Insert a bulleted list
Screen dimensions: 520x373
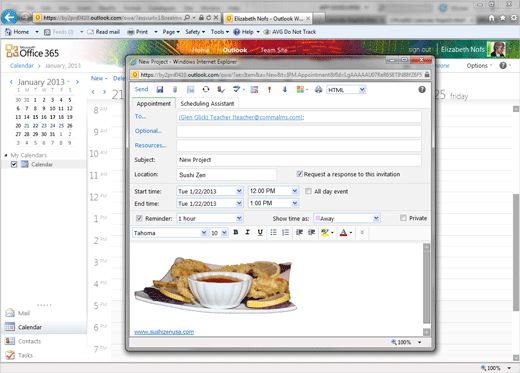[273, 232]
